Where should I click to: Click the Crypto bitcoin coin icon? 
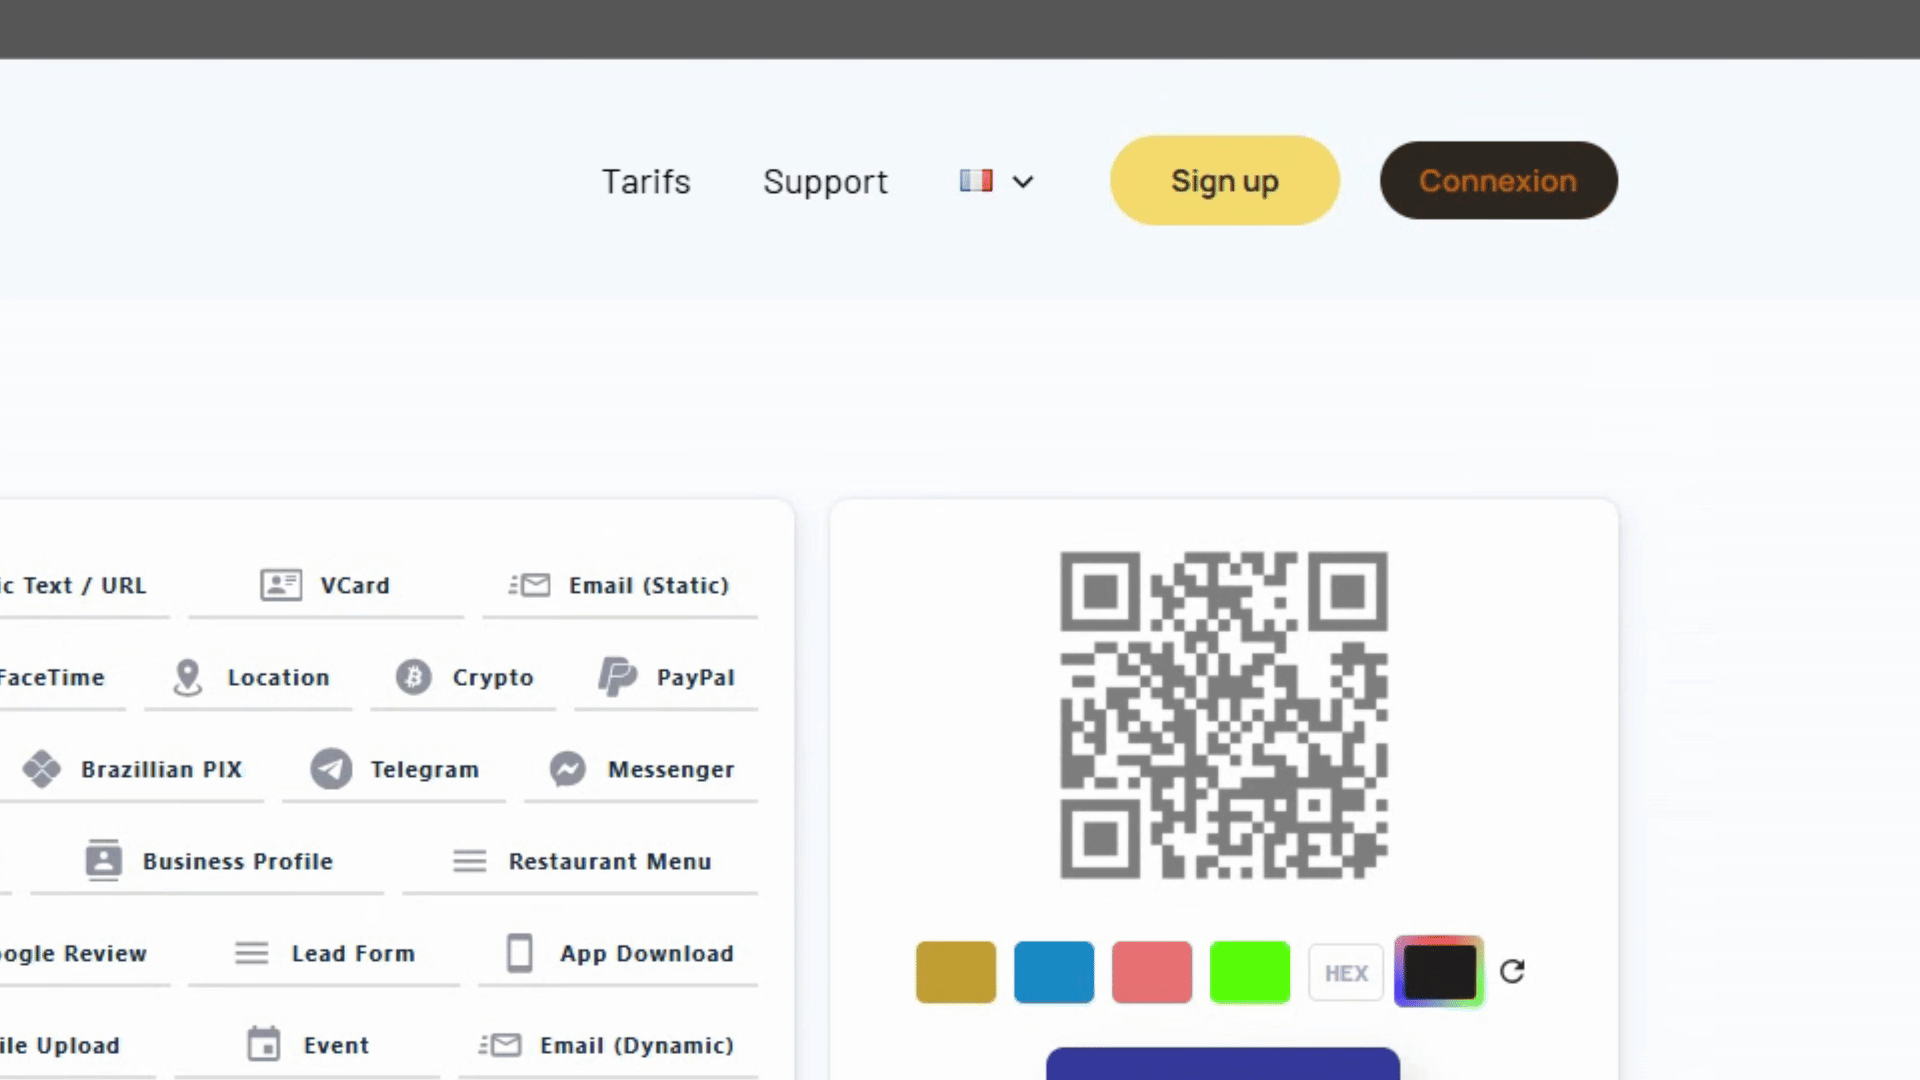[x=413, y=677]
